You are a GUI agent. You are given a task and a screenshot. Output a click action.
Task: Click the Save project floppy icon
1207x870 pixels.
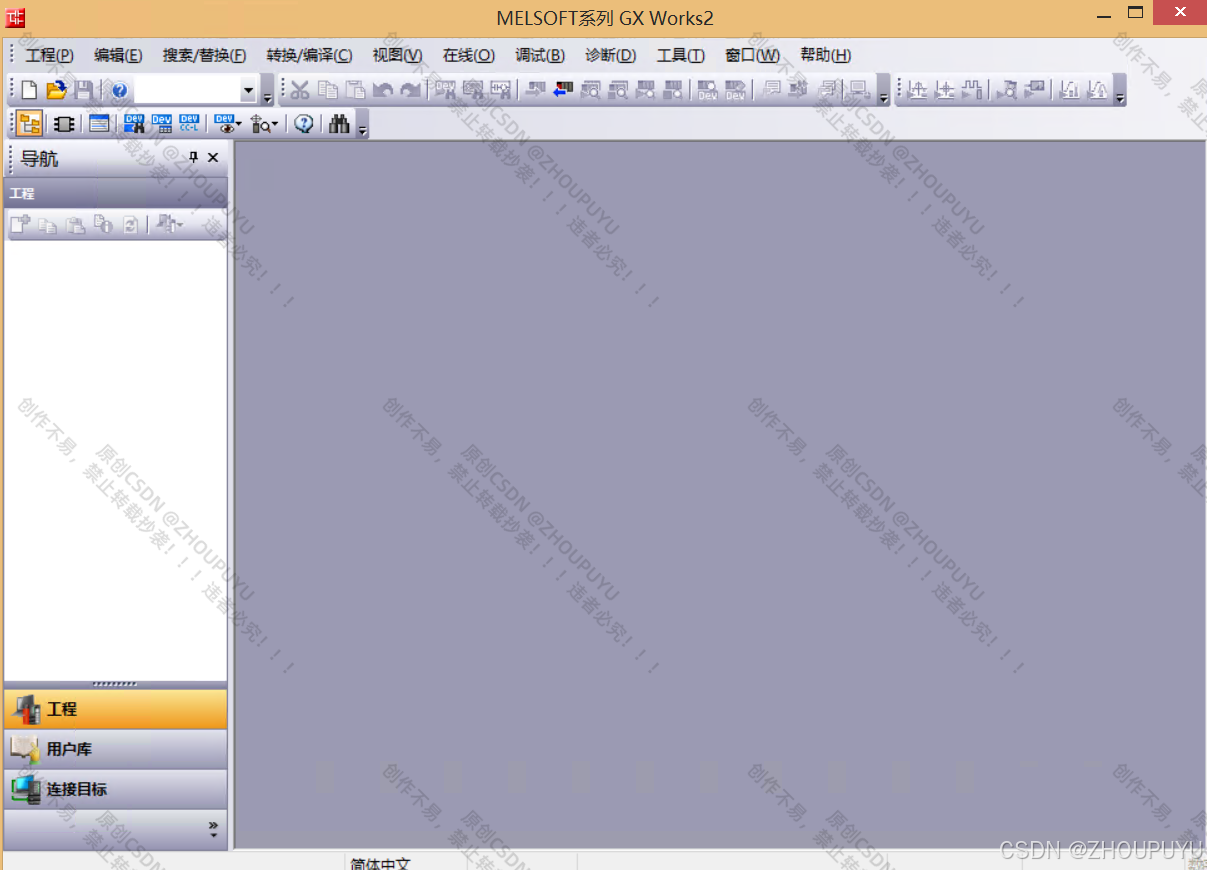click(x=84, y=90)
